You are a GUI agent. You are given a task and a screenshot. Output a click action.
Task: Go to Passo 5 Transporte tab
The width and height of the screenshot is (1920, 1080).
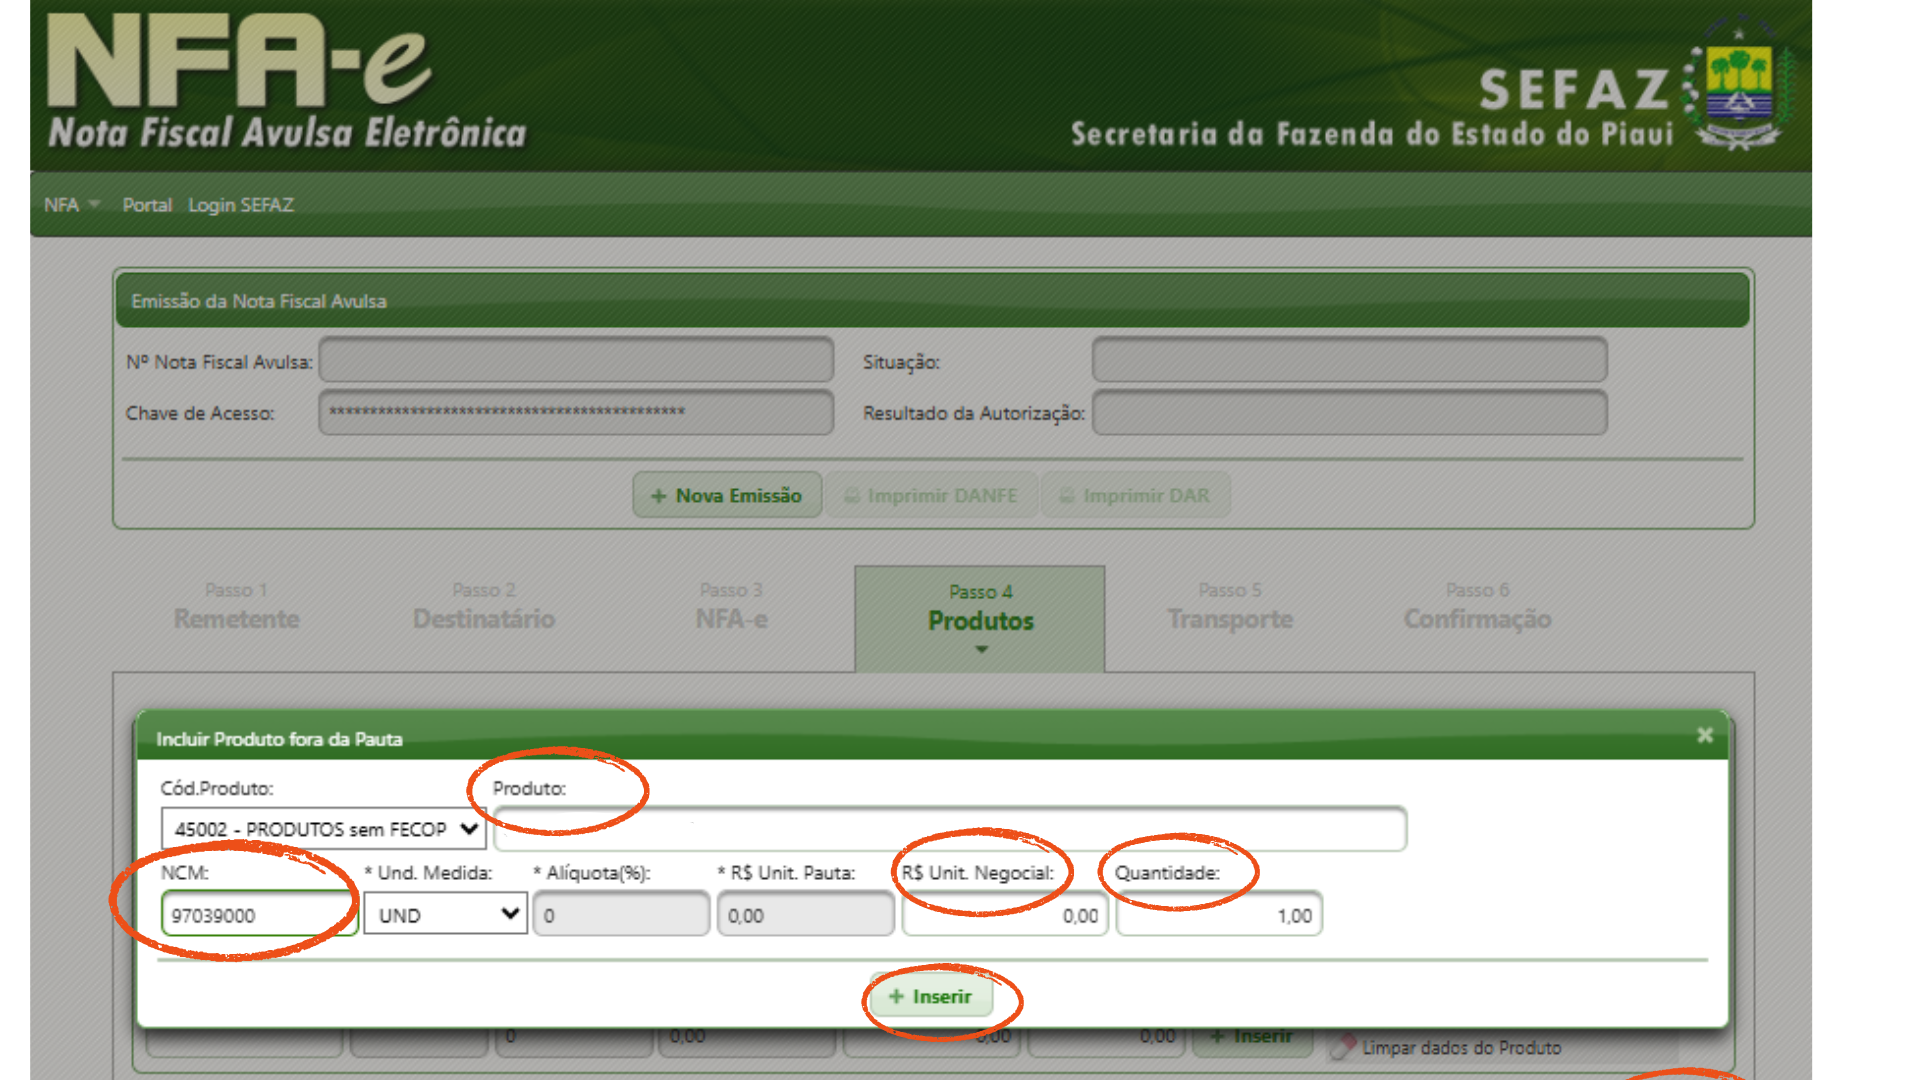(1230, 608)
